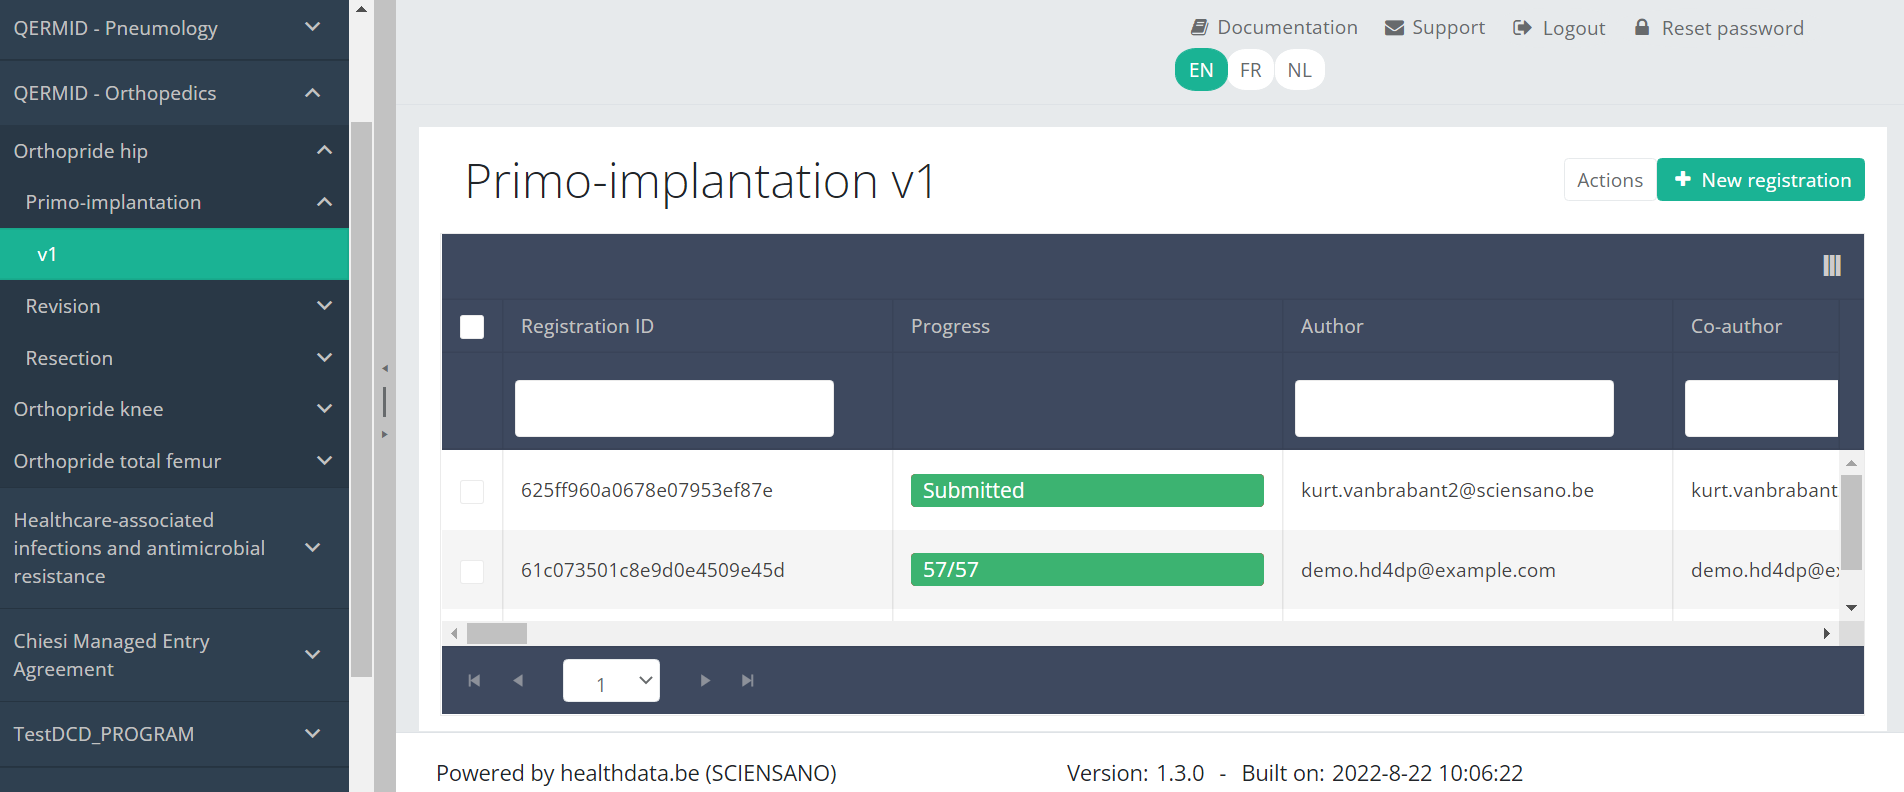Image resolution: width=1904 pixels, height=792 pixels.
Task: Click the Registration ID filter field
Action: [674, 408]
